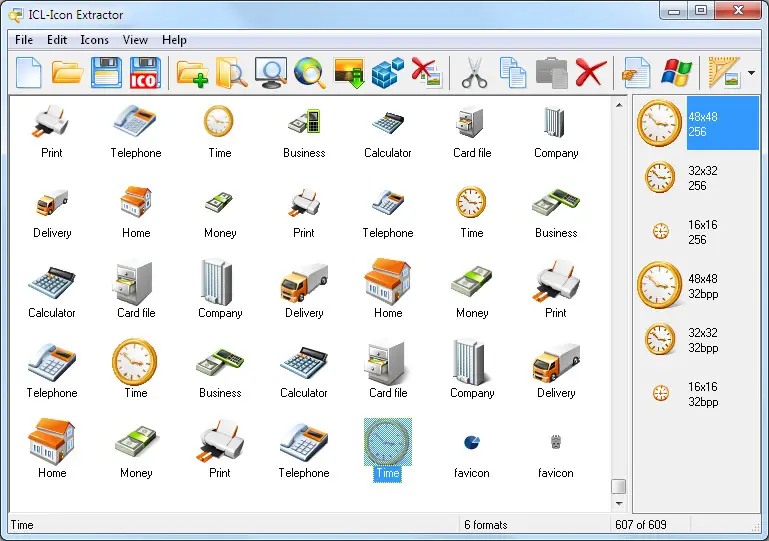The image size is (769, 541).
Task: Search a folder using the folder-magnifier icon
Action: click(231, 73)
